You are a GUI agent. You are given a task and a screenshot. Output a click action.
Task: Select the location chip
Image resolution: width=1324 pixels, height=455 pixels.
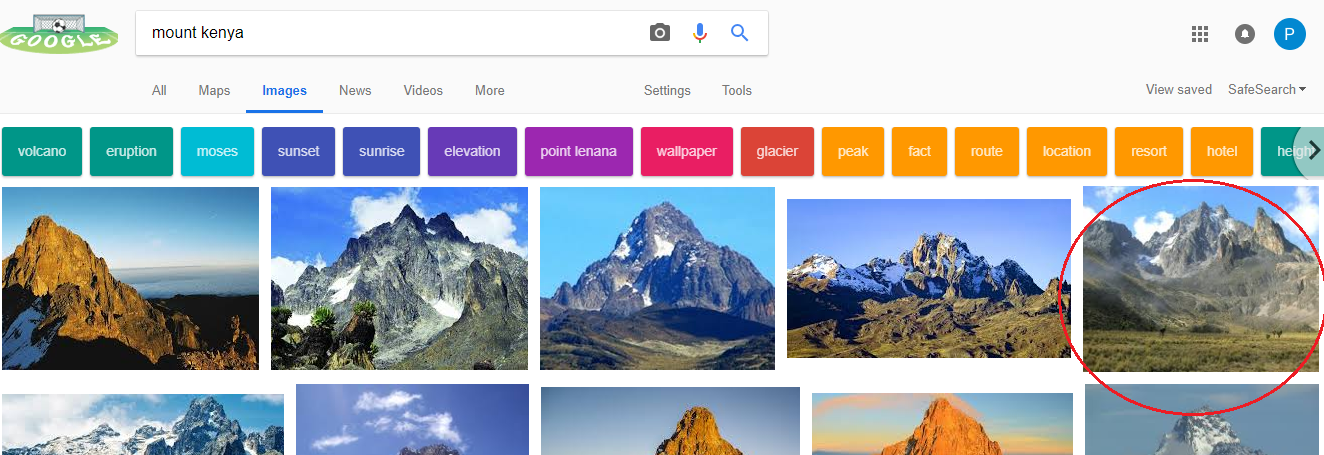[1067, 151]
